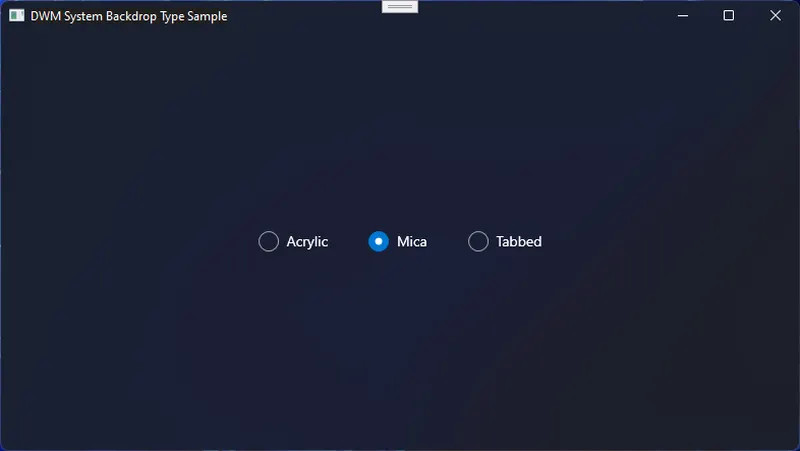The height and width of the screenshot is (451, 800).
Task: Click the window title text
Action: pos(129,16)
